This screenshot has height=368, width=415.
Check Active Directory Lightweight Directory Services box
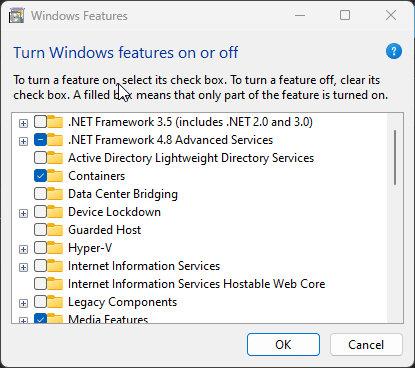click(x=40, y=158)
